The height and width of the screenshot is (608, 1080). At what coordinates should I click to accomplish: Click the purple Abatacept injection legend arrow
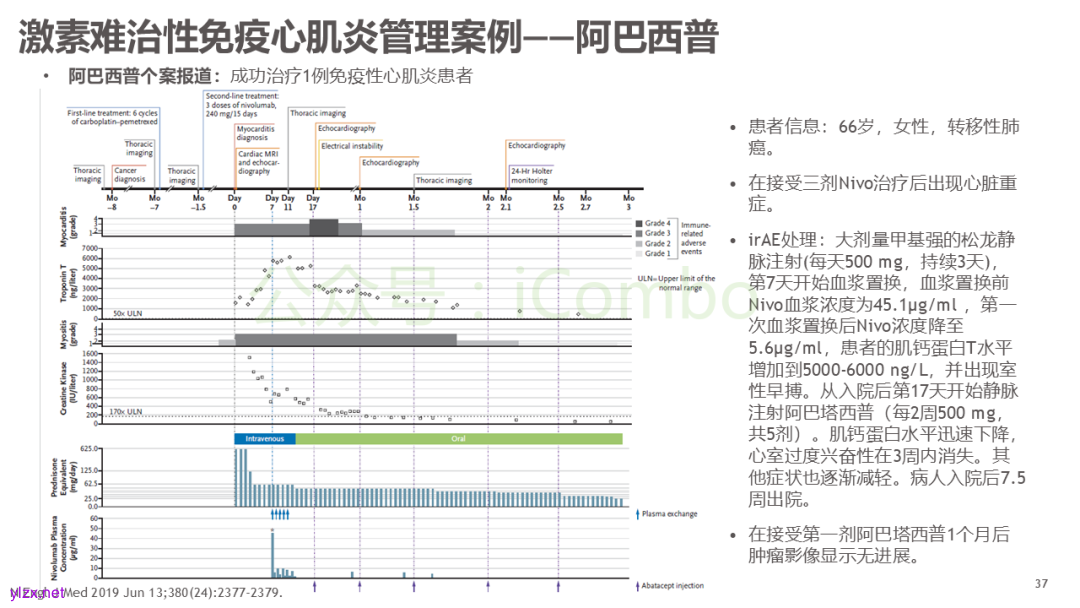coord(637,586)
